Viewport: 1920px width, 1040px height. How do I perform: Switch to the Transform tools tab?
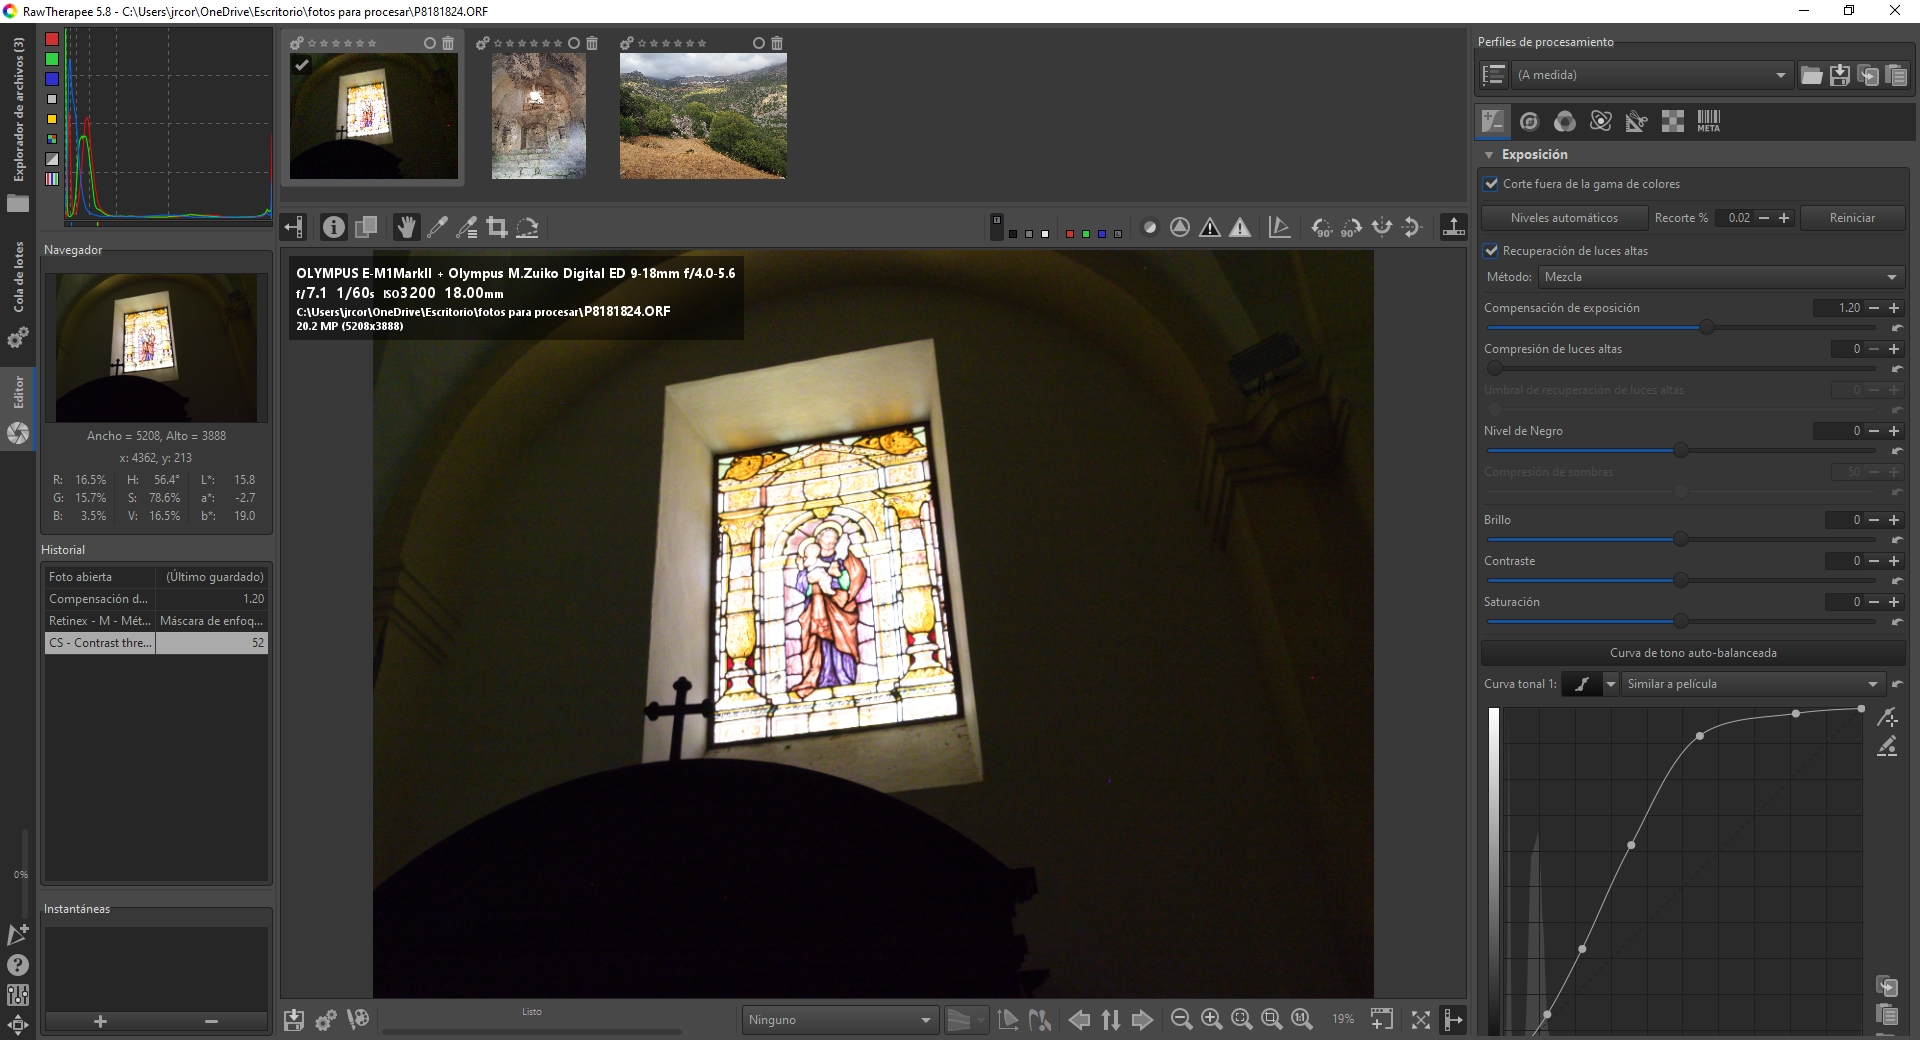coord(1637,121)
